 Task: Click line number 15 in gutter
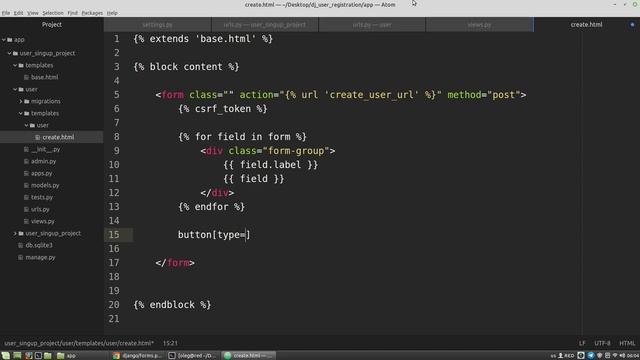114,235
